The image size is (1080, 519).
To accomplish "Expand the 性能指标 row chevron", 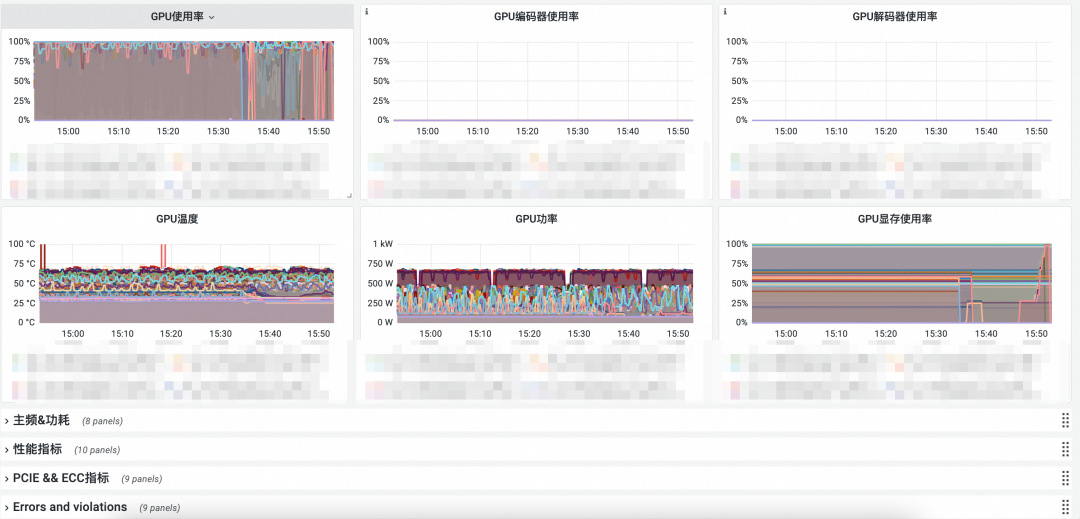I will 7,450.
